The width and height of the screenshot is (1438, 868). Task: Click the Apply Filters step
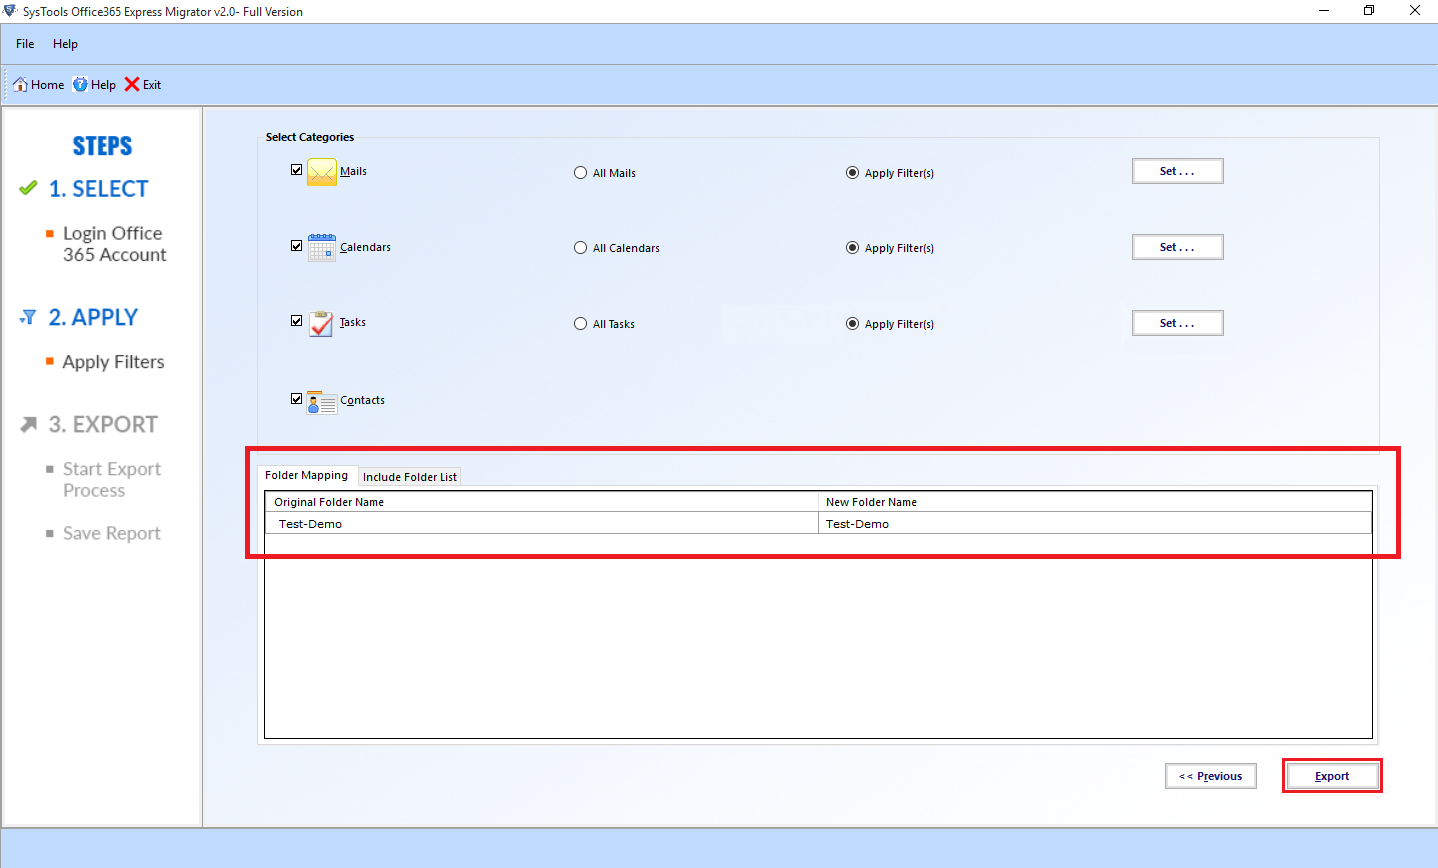click(113, 362)
